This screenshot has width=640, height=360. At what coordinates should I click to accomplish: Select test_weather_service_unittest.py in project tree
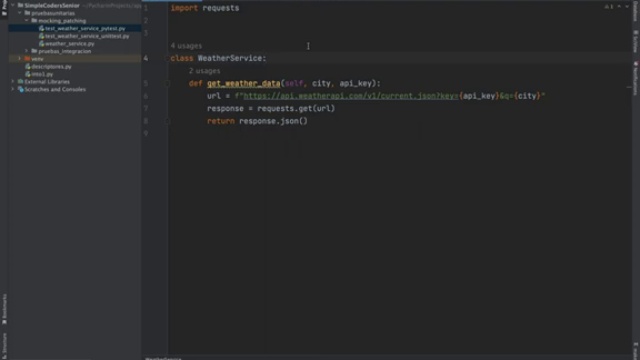tap(75, 36)
